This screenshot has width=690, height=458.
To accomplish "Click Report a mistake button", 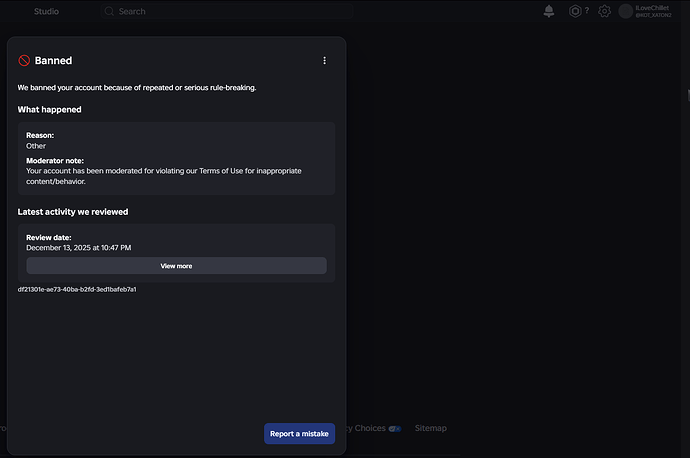I will click(299, 434).
